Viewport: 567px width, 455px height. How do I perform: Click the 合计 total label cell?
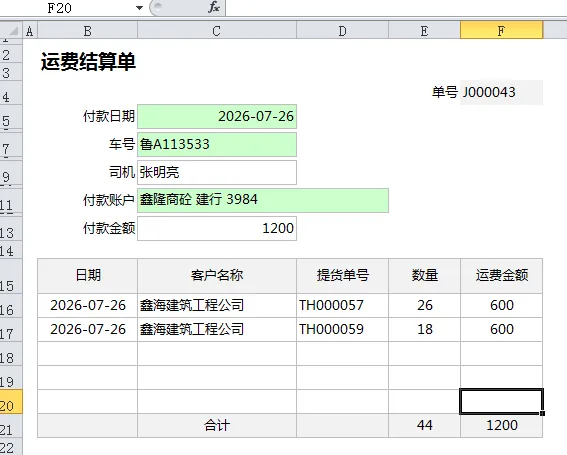pyautogui.click(x=217, y=426)
